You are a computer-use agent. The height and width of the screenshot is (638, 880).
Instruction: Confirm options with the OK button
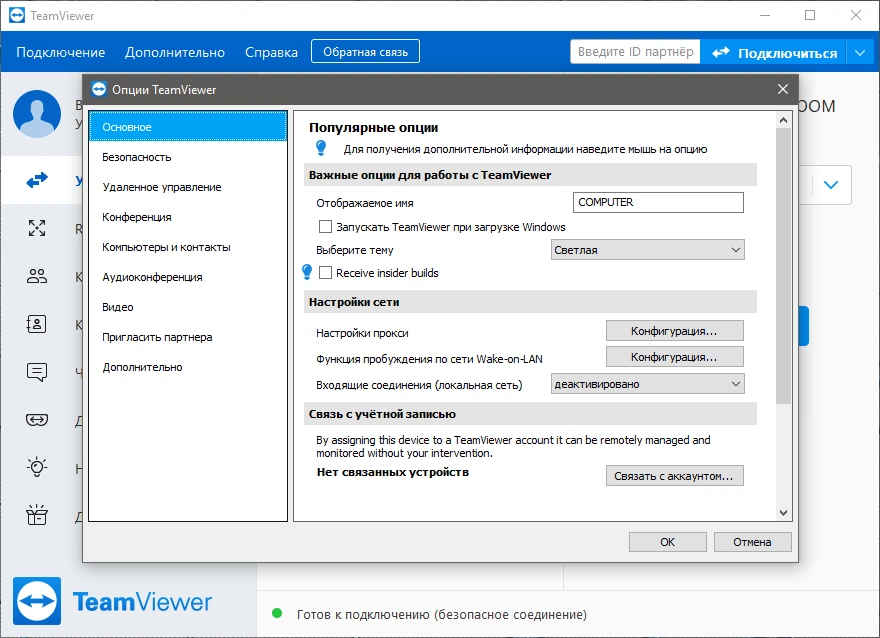[x=668, y=542]
